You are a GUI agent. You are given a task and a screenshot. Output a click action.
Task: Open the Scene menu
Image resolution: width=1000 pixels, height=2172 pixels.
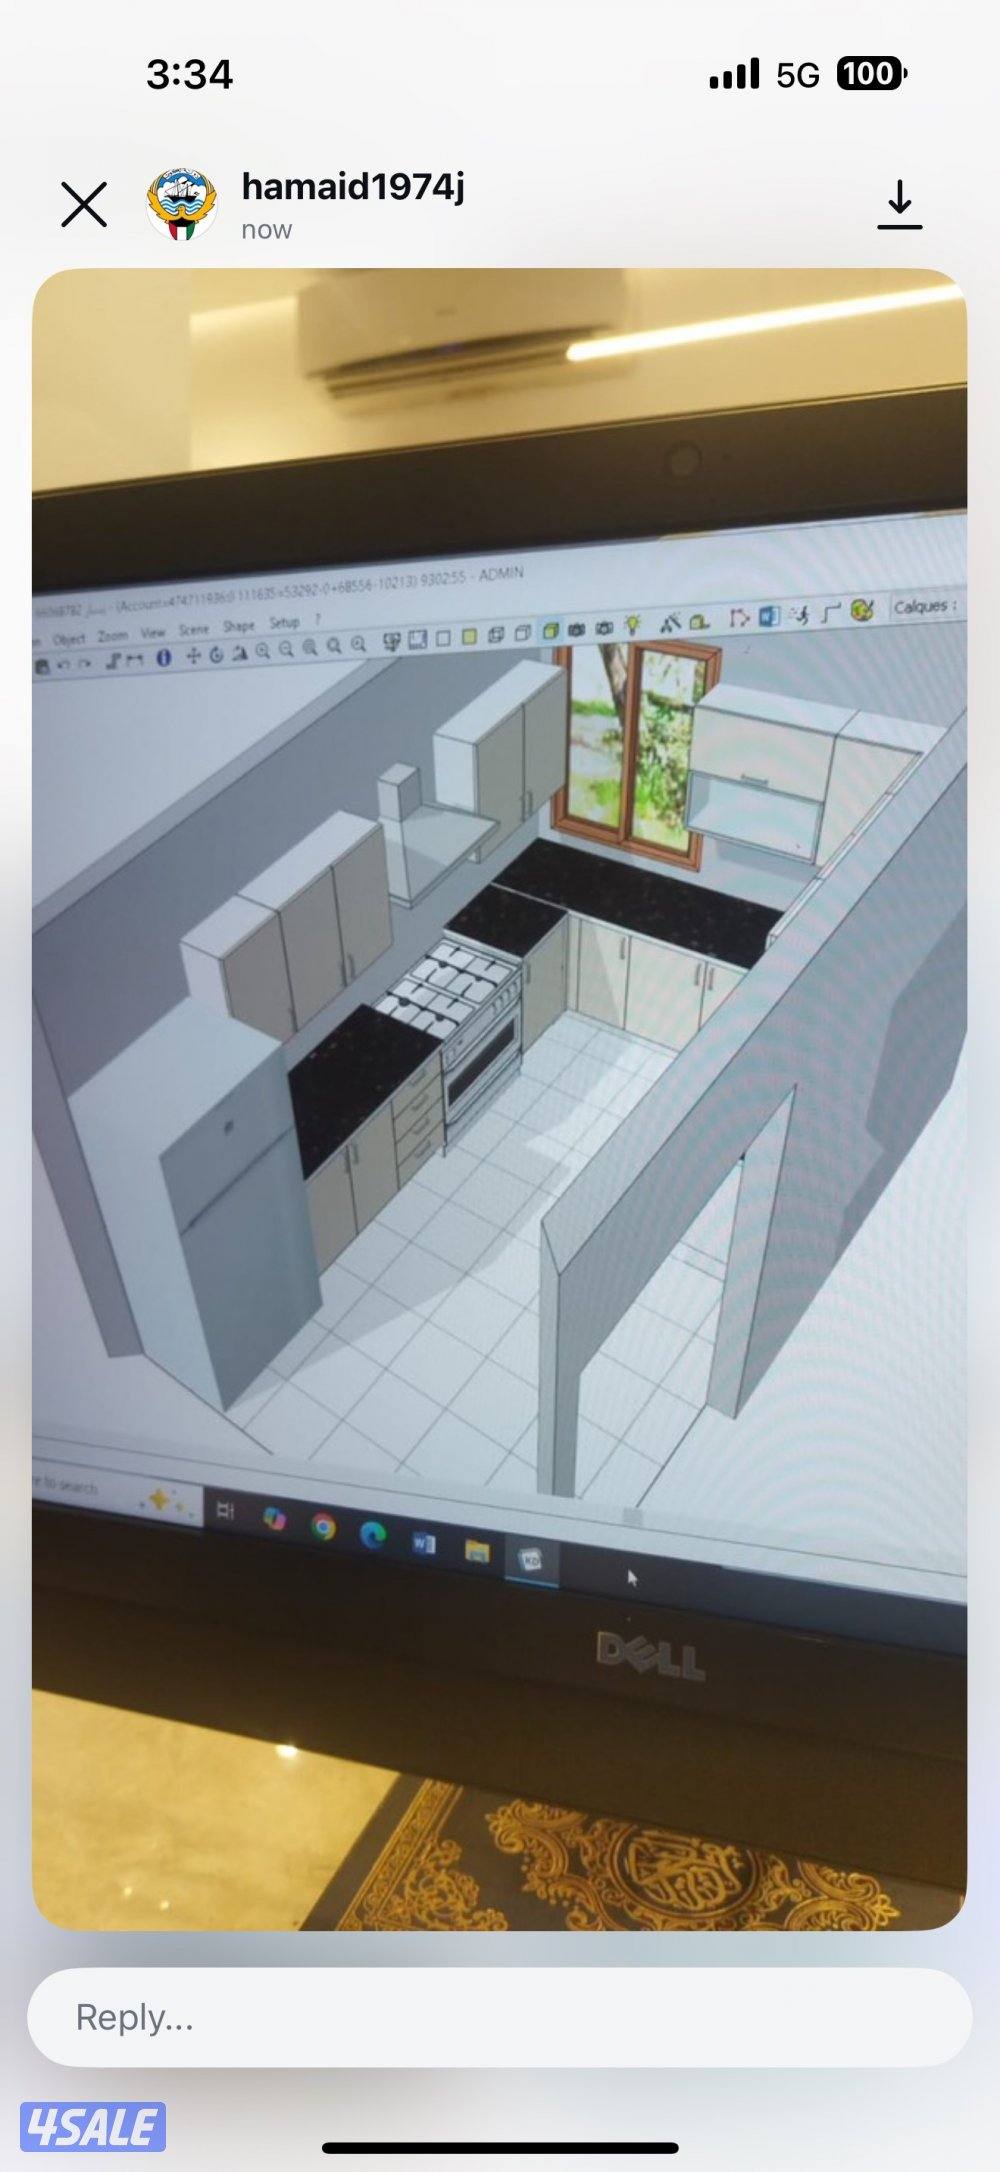[x=193, y=629]
